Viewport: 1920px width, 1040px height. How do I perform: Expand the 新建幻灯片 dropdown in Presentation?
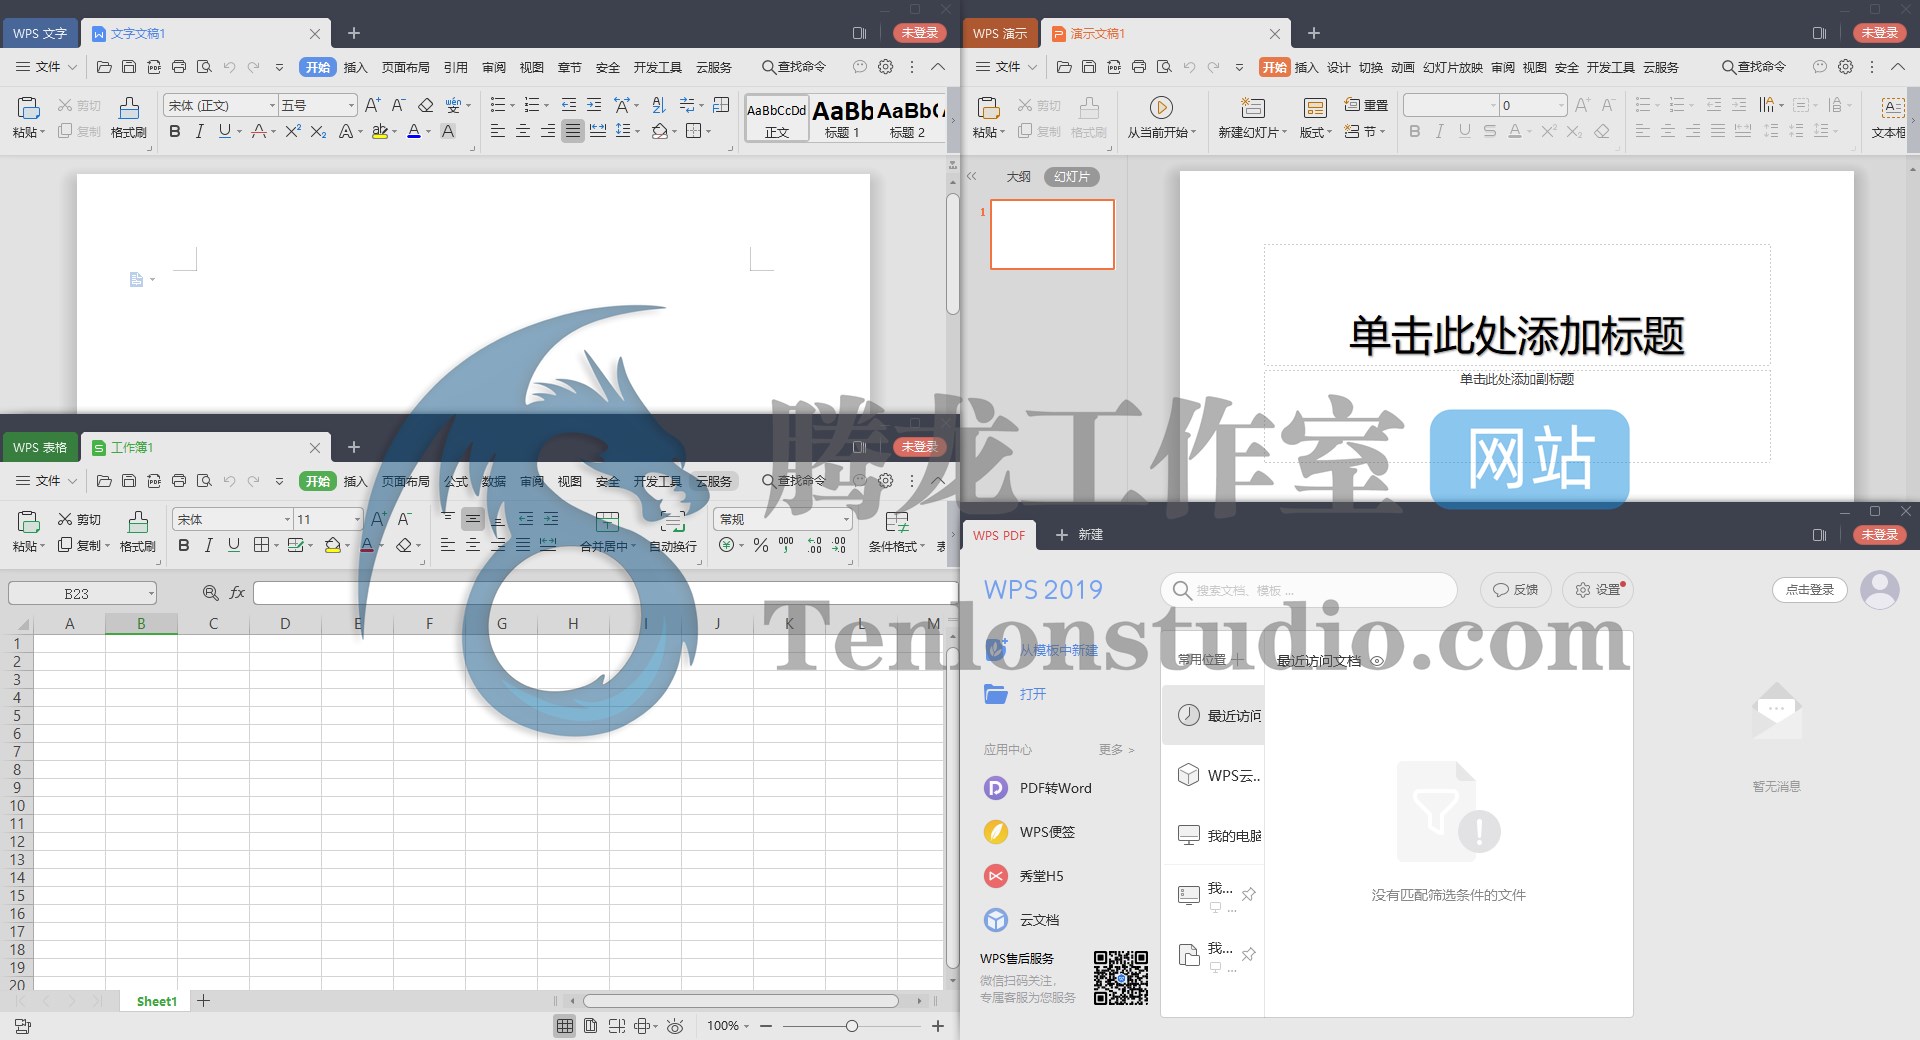(1284, 132)
